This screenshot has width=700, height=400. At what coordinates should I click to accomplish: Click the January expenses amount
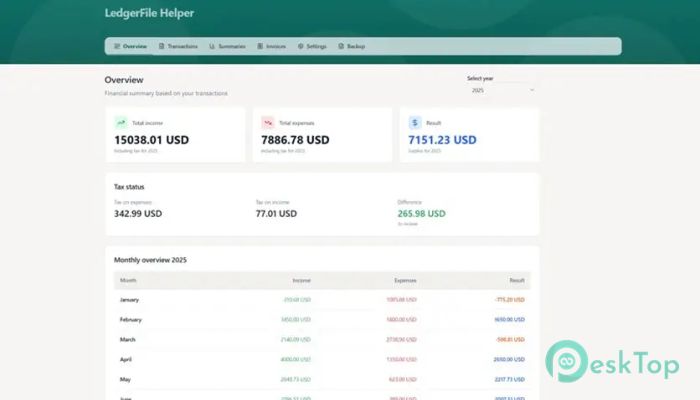401,300
